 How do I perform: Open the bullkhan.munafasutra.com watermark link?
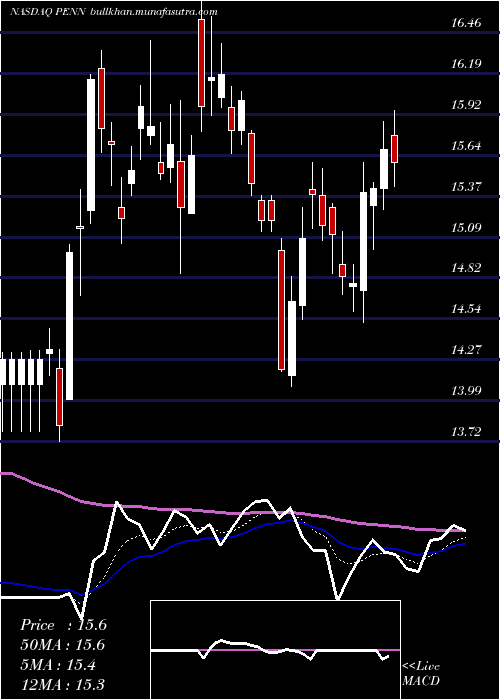click(154, 12)
